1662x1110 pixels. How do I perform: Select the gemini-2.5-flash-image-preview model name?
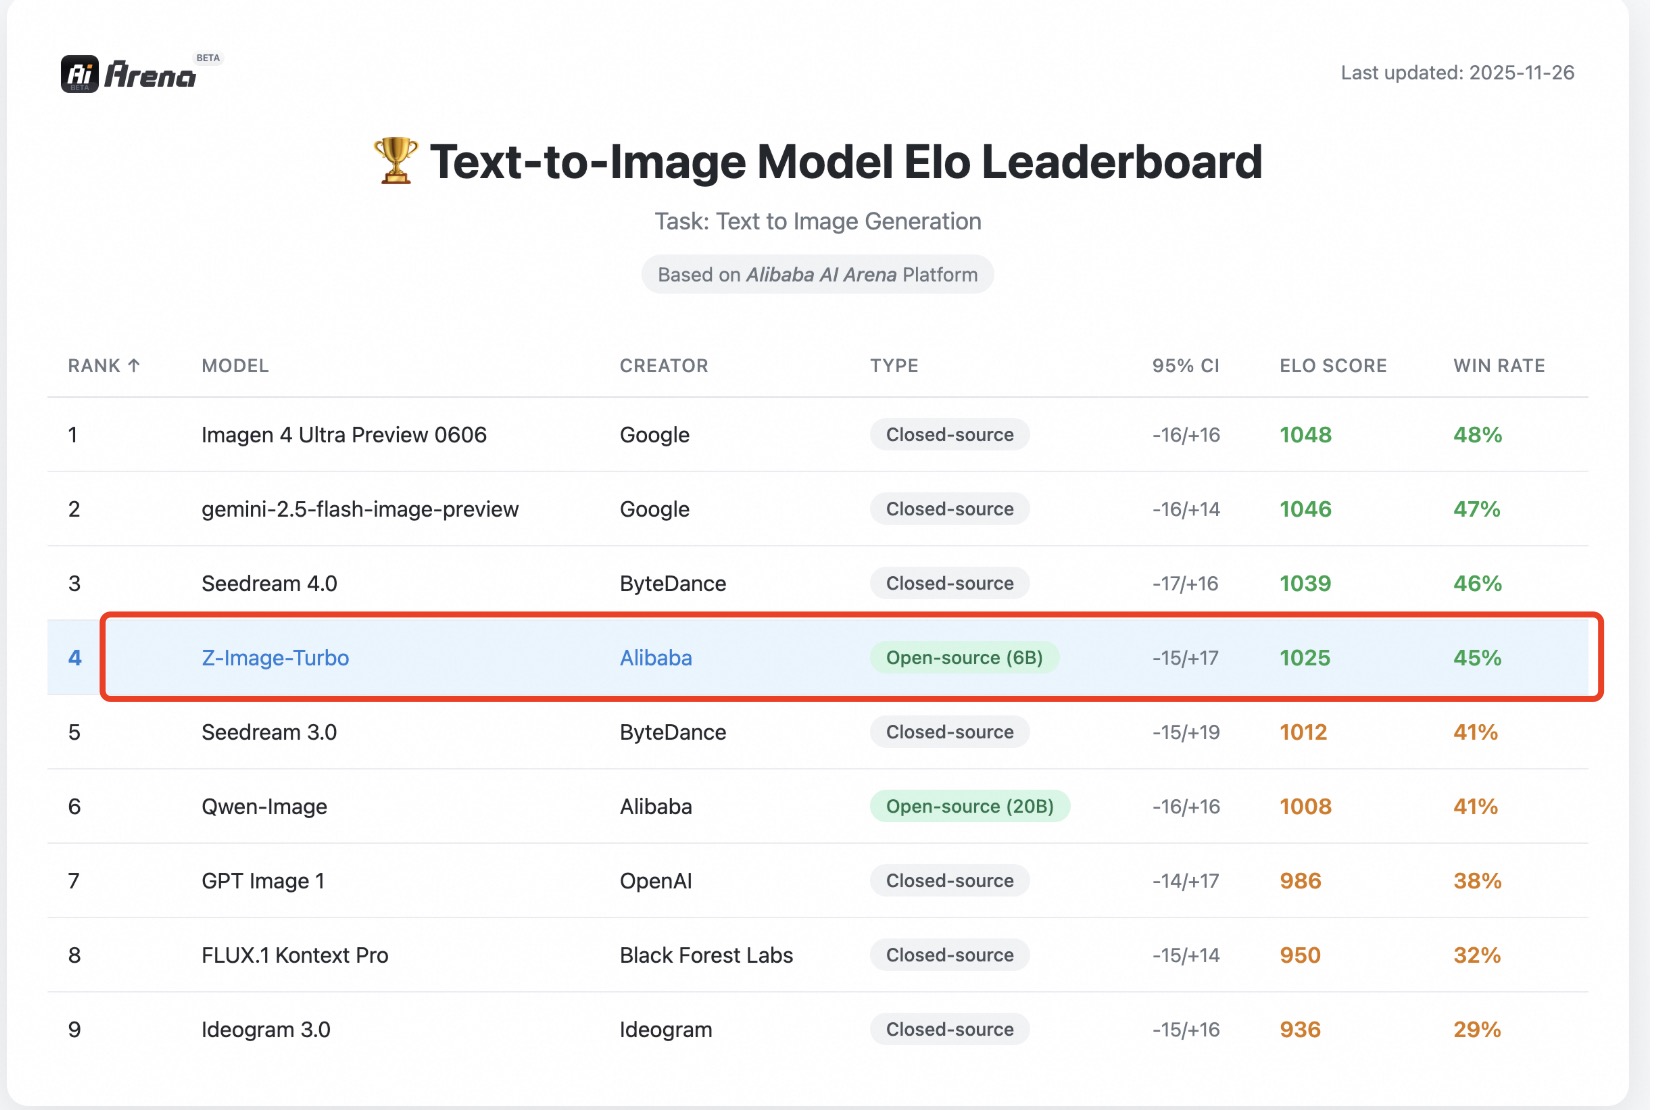360,510
